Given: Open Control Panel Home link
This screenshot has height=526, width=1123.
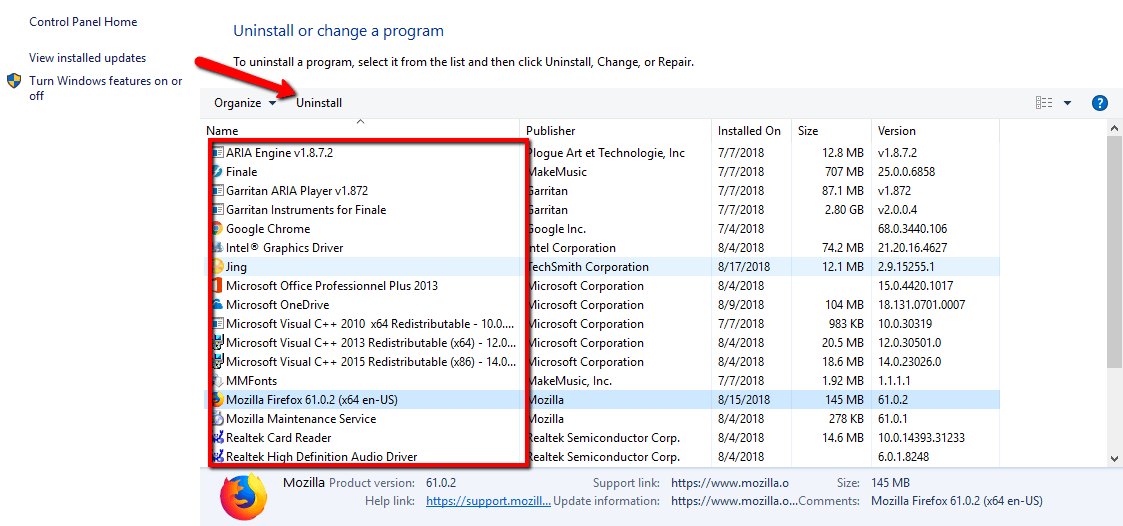Looking at the screenshot, I should (x=83, y=22).
